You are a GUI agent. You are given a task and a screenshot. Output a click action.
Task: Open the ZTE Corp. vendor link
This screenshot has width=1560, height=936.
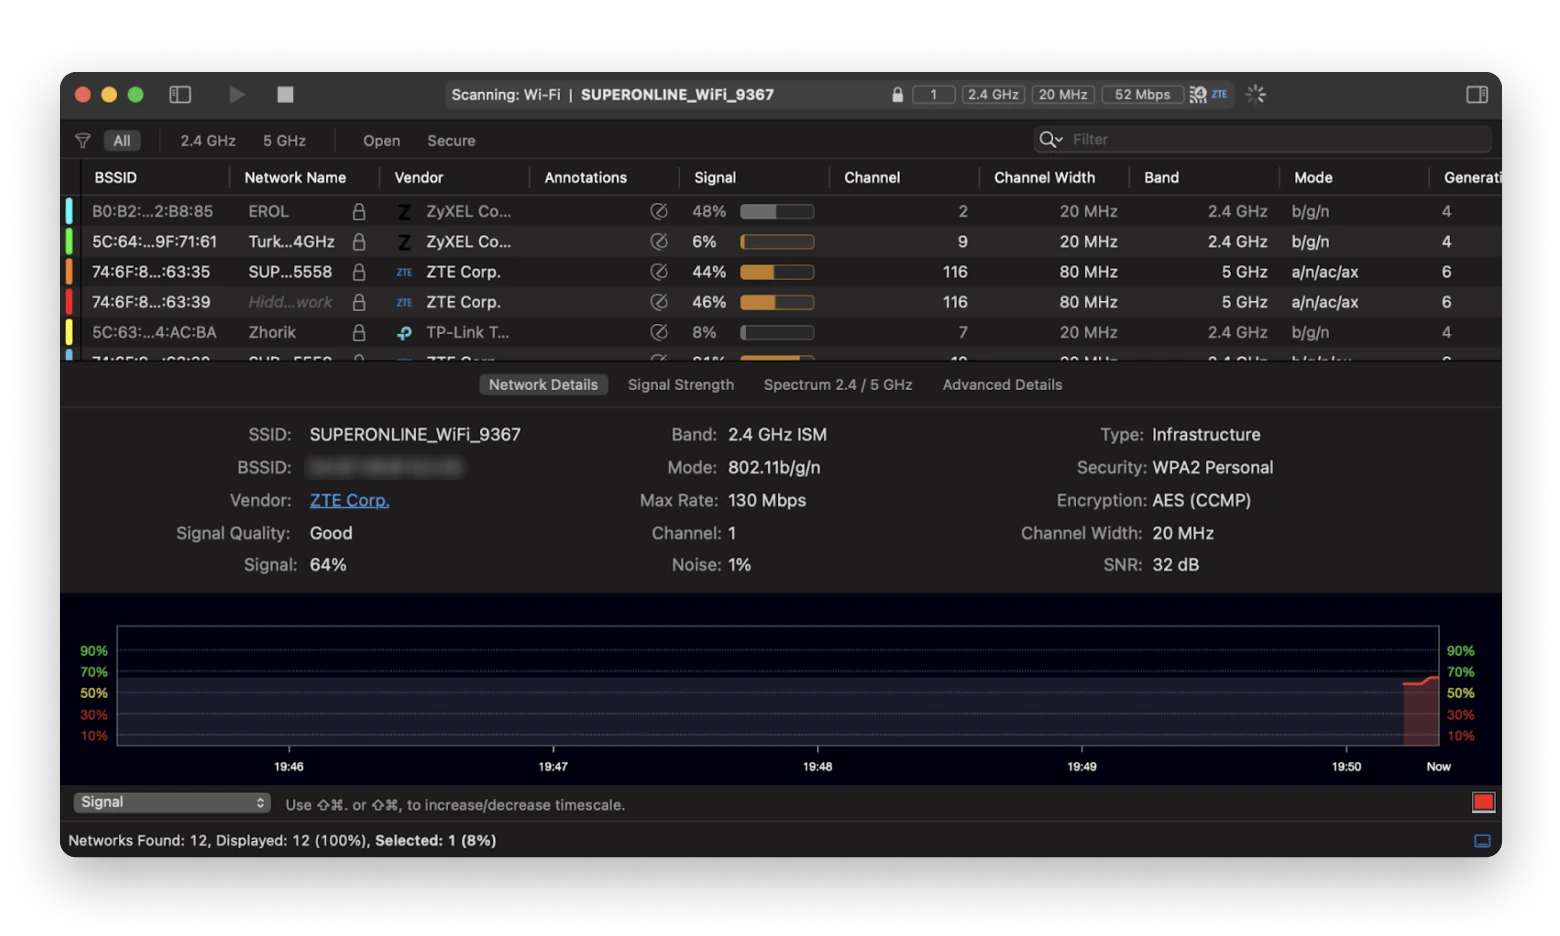coord(349,500)
